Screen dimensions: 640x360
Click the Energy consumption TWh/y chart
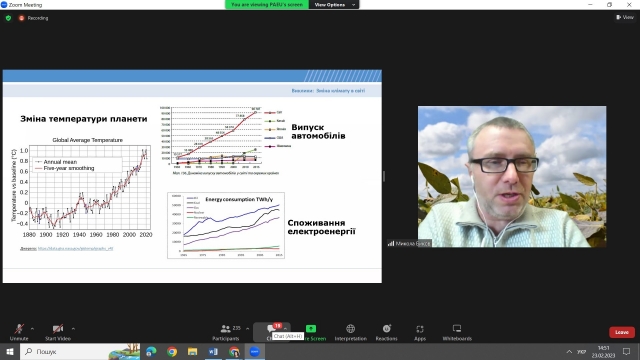click(x=226, y=225)
